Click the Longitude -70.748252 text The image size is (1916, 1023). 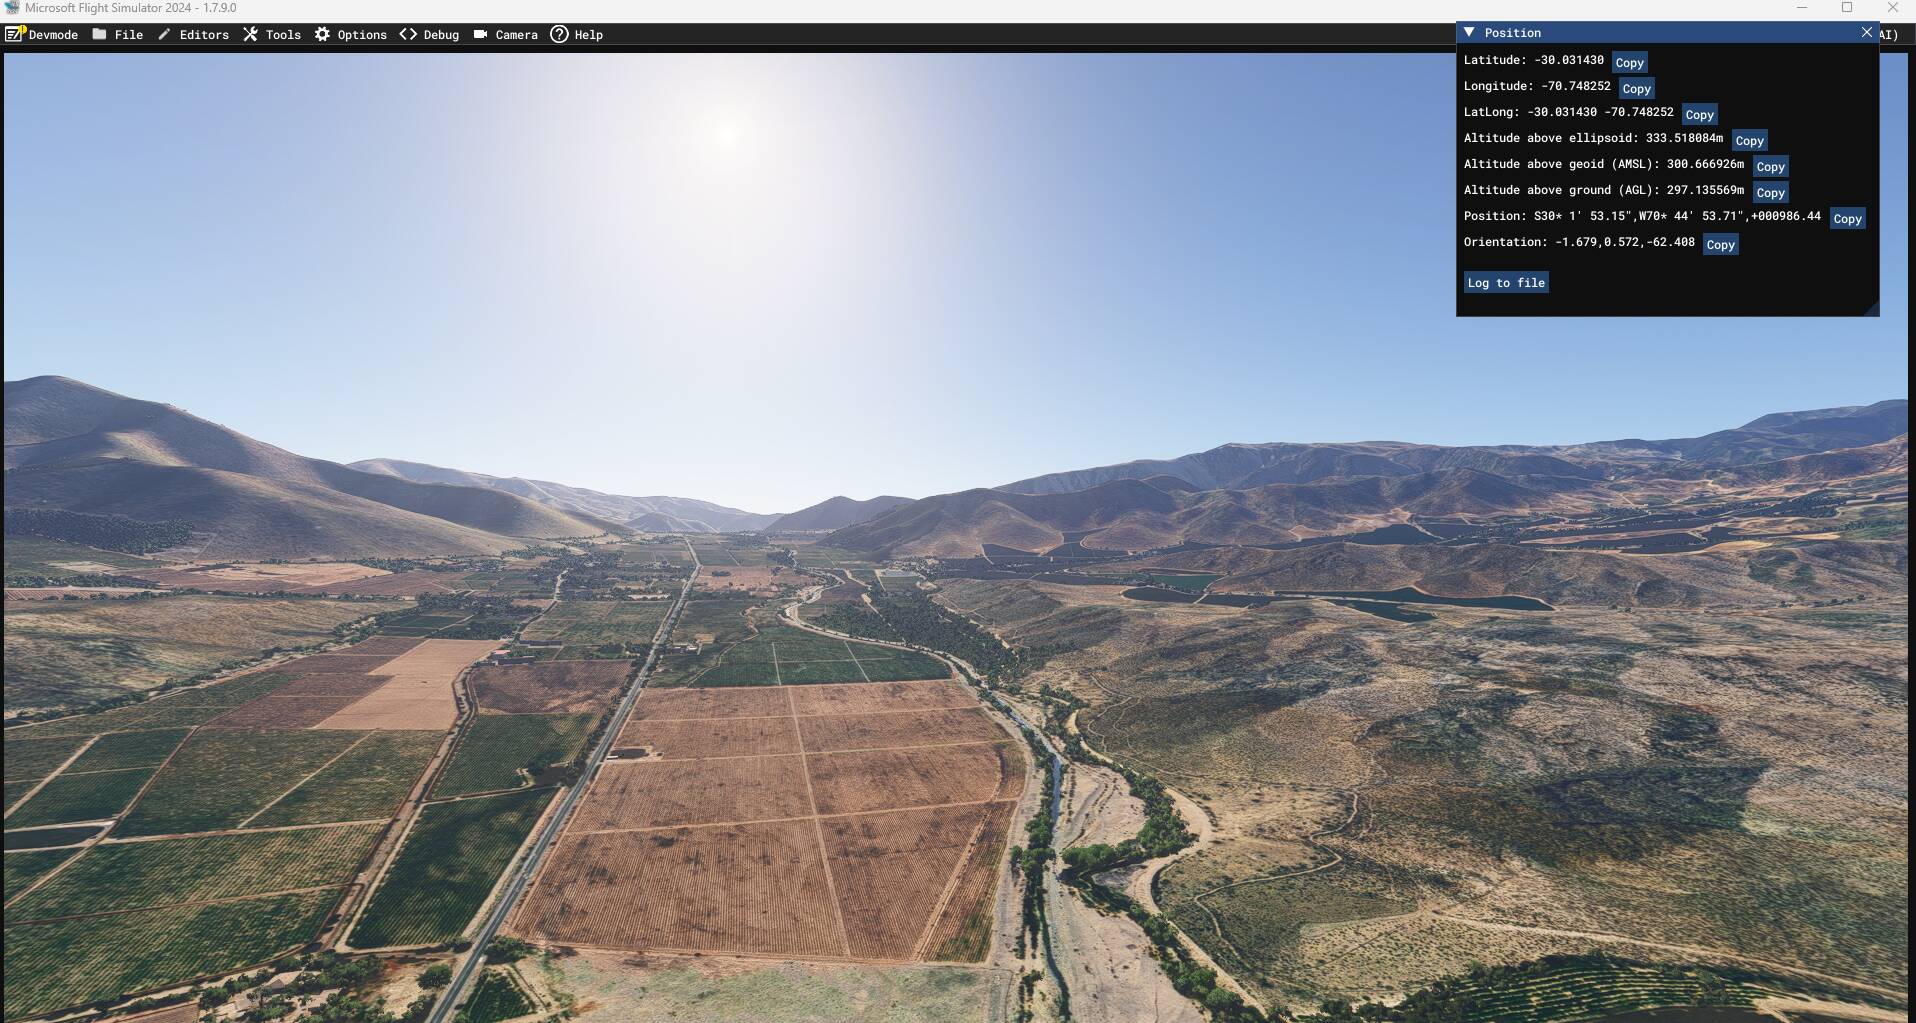[x=1537, y=86]
